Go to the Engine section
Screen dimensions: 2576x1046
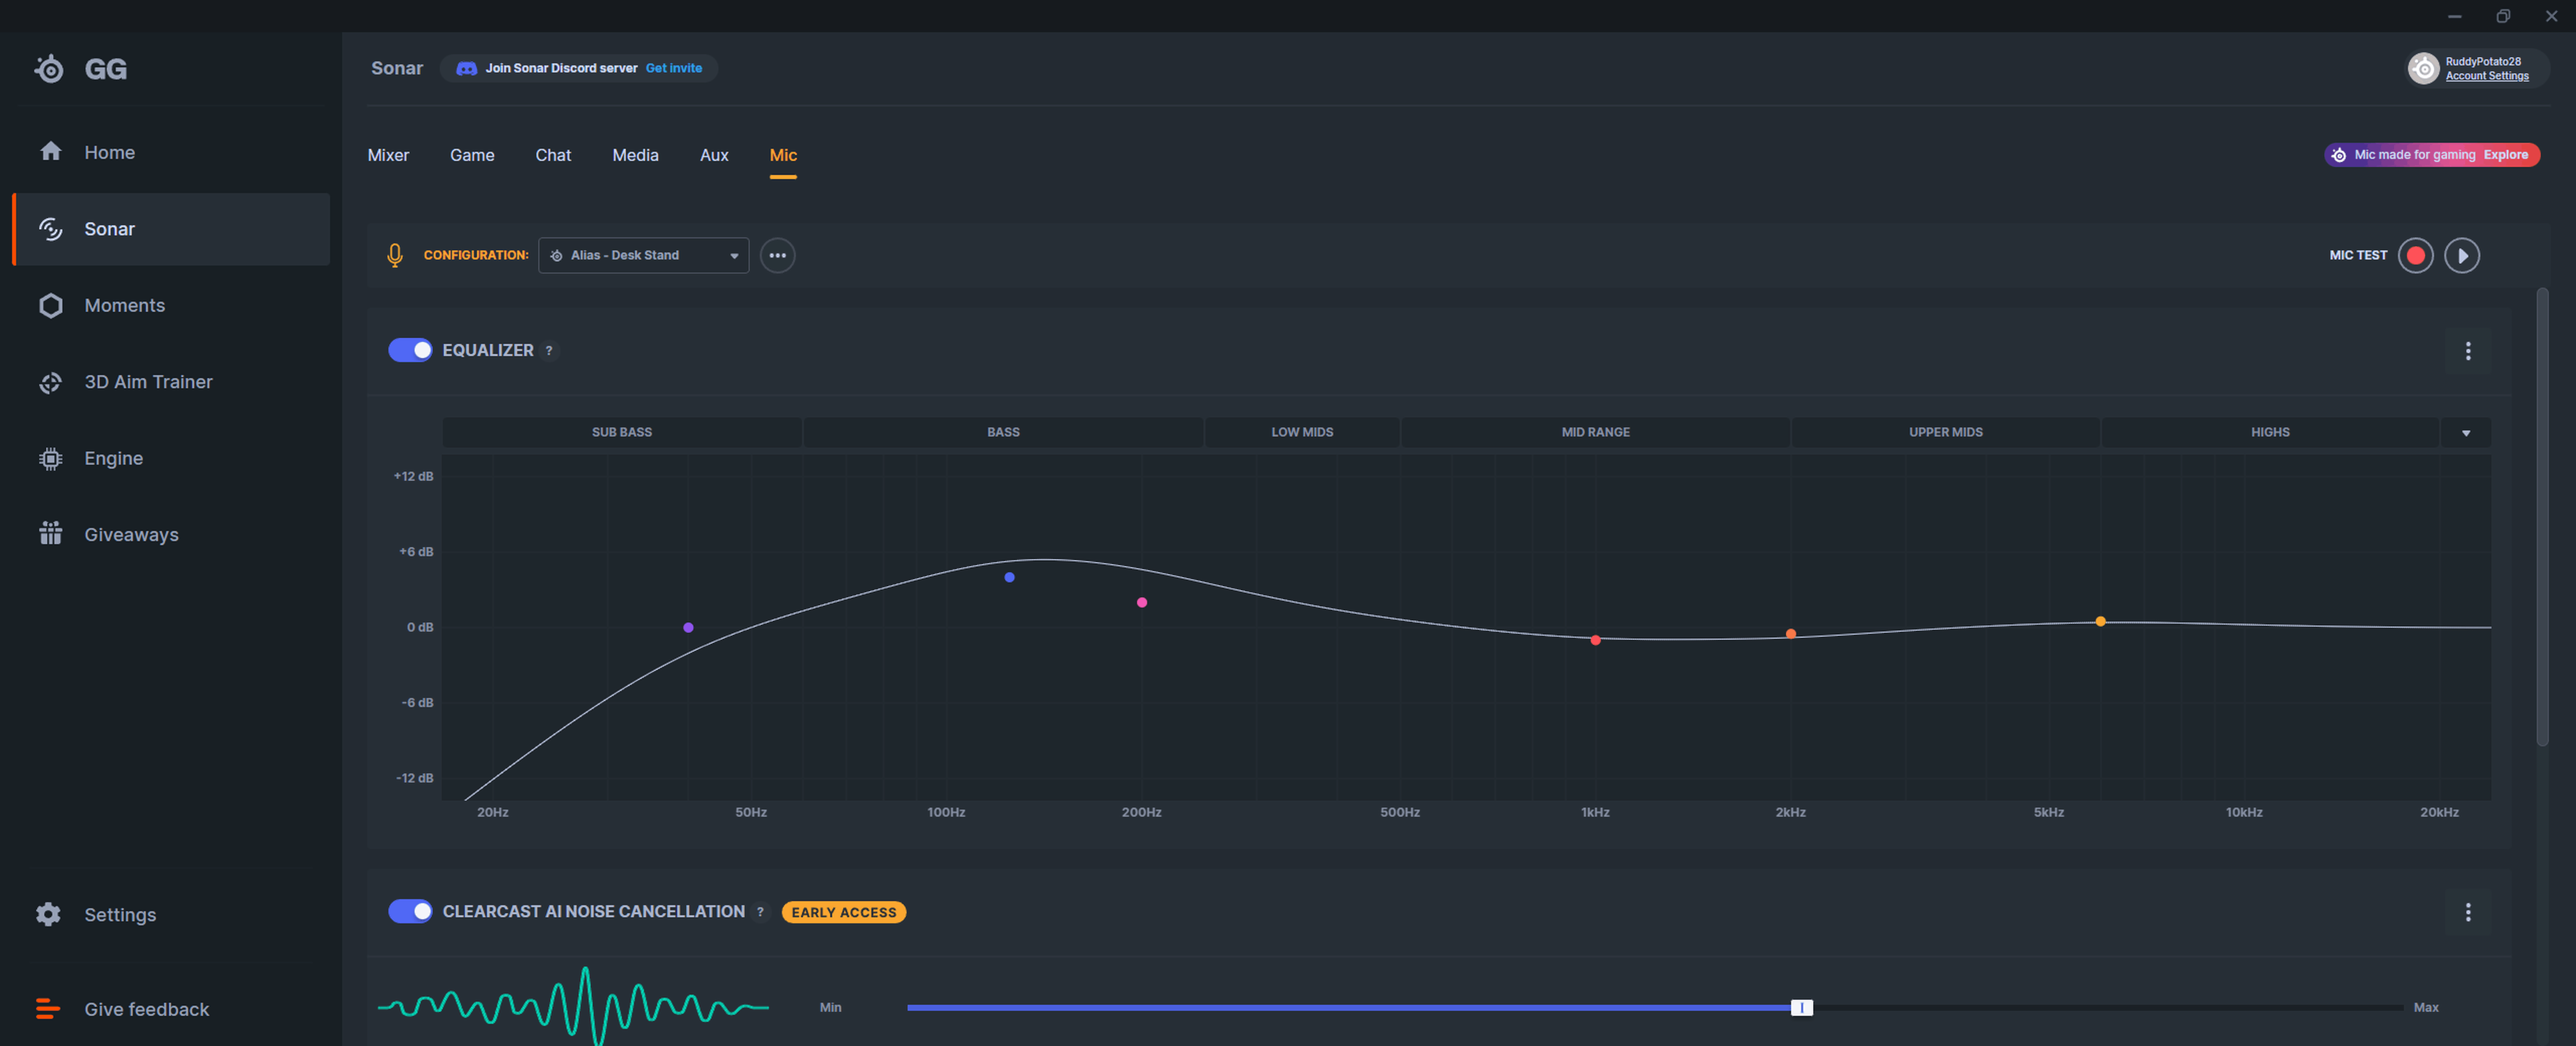171,458
